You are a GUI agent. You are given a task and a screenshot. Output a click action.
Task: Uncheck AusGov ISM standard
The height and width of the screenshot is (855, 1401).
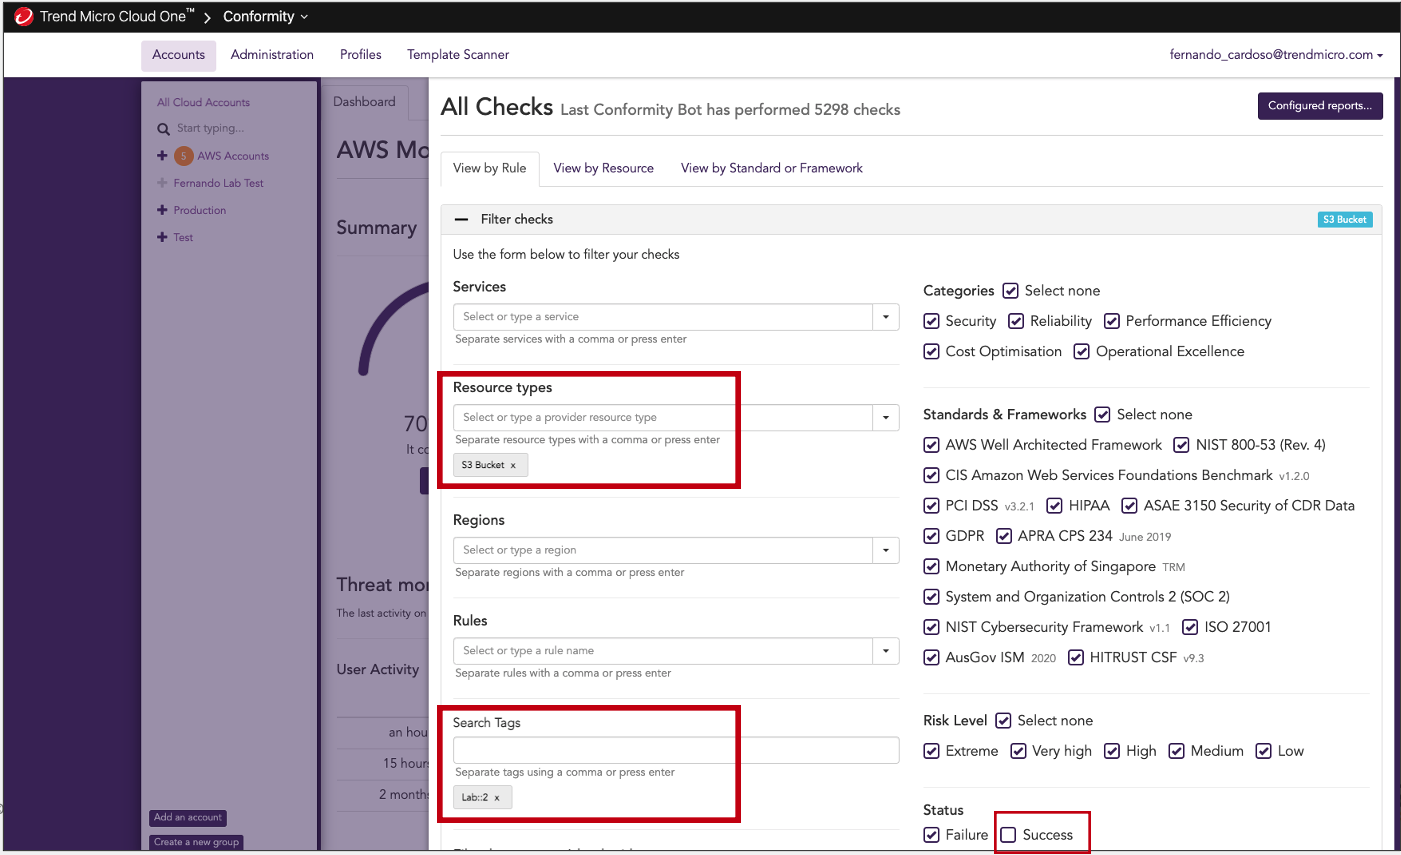click(932, 658)
